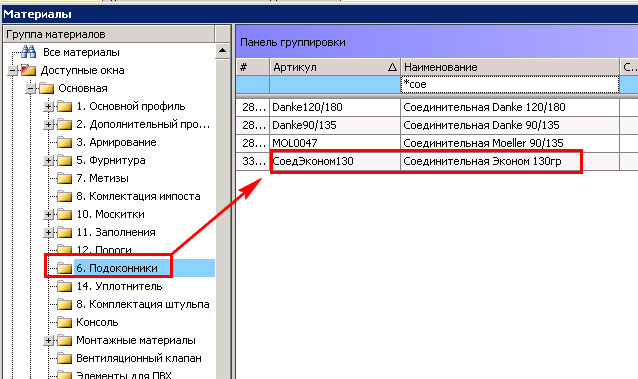Image resolution: width=638 pixels, height=379 pixels.
Task: Collapse the Доступные окна tree node
Action: (13, 70)
